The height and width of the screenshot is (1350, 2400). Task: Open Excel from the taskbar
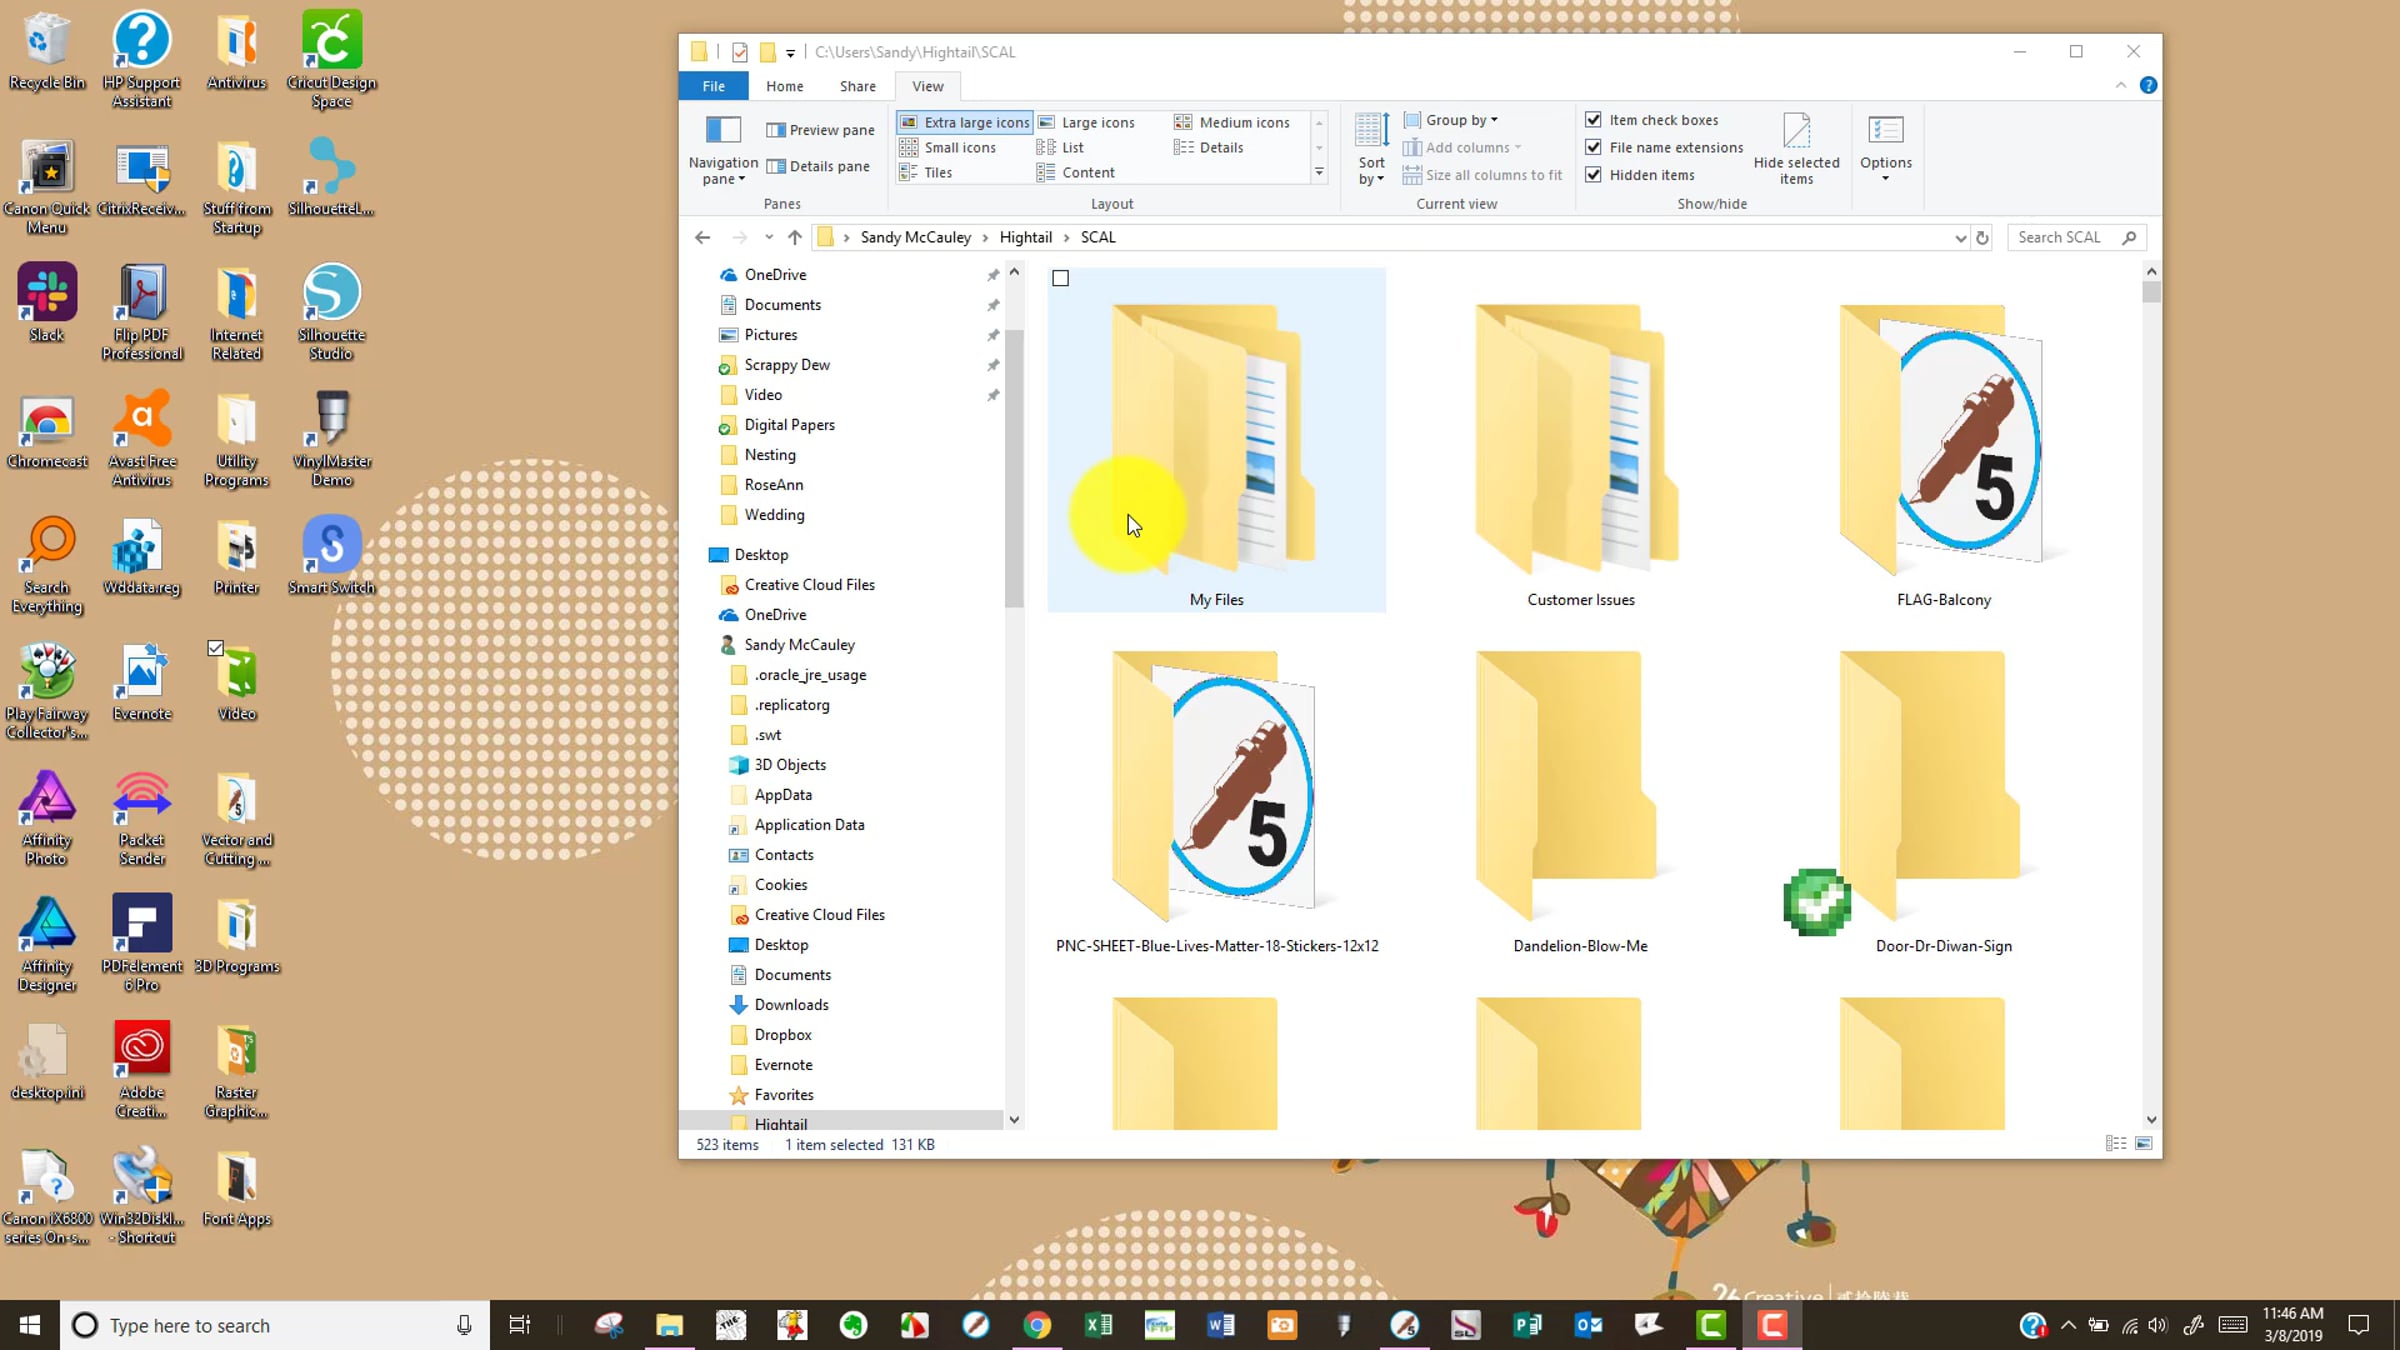click(1098, 1325)
